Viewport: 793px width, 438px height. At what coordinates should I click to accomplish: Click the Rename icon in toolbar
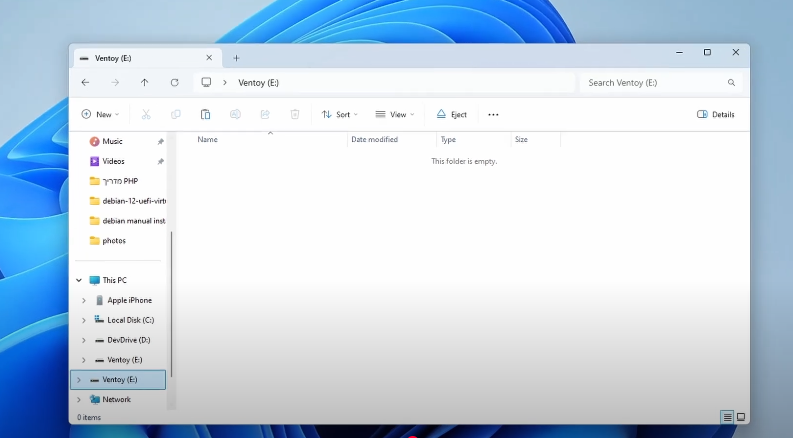(235, 114)
